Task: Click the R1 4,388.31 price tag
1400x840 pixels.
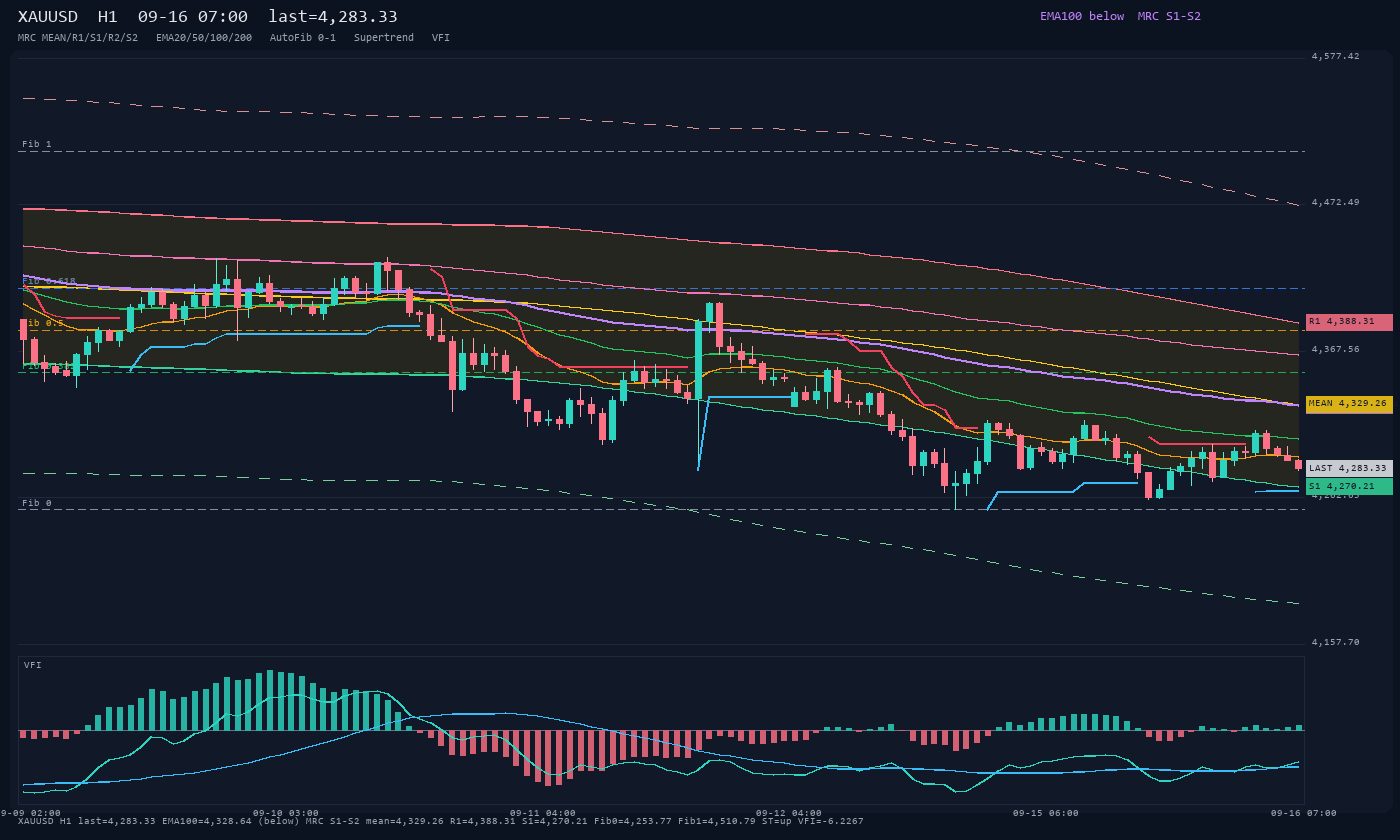Action: pyautogui.click(x=1349, y=322)
